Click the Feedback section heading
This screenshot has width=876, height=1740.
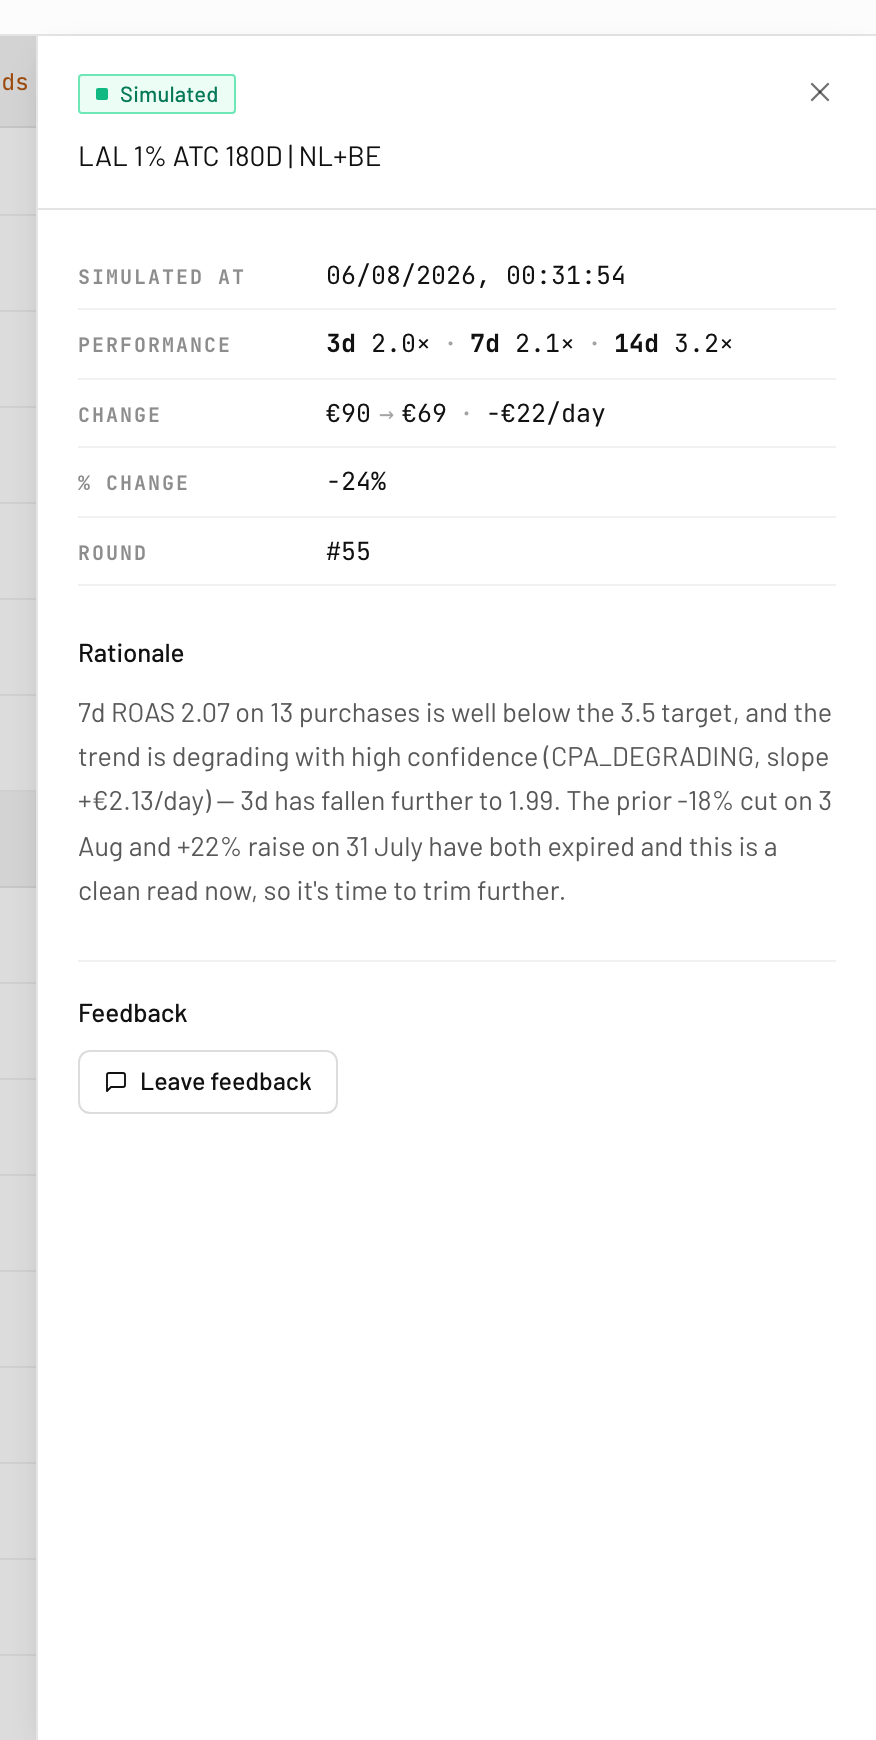coord(133,1014)
